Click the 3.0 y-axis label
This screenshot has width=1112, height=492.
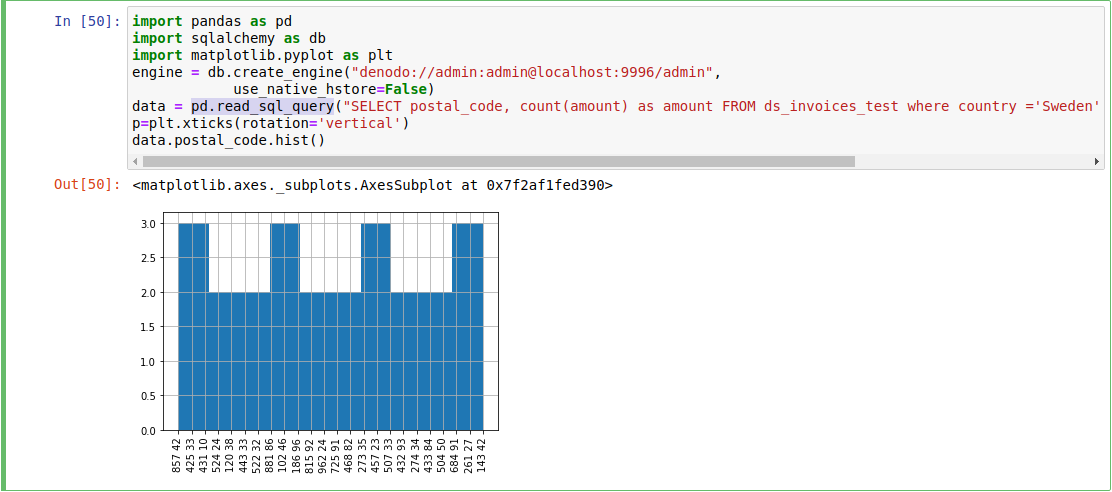(150, 224)
